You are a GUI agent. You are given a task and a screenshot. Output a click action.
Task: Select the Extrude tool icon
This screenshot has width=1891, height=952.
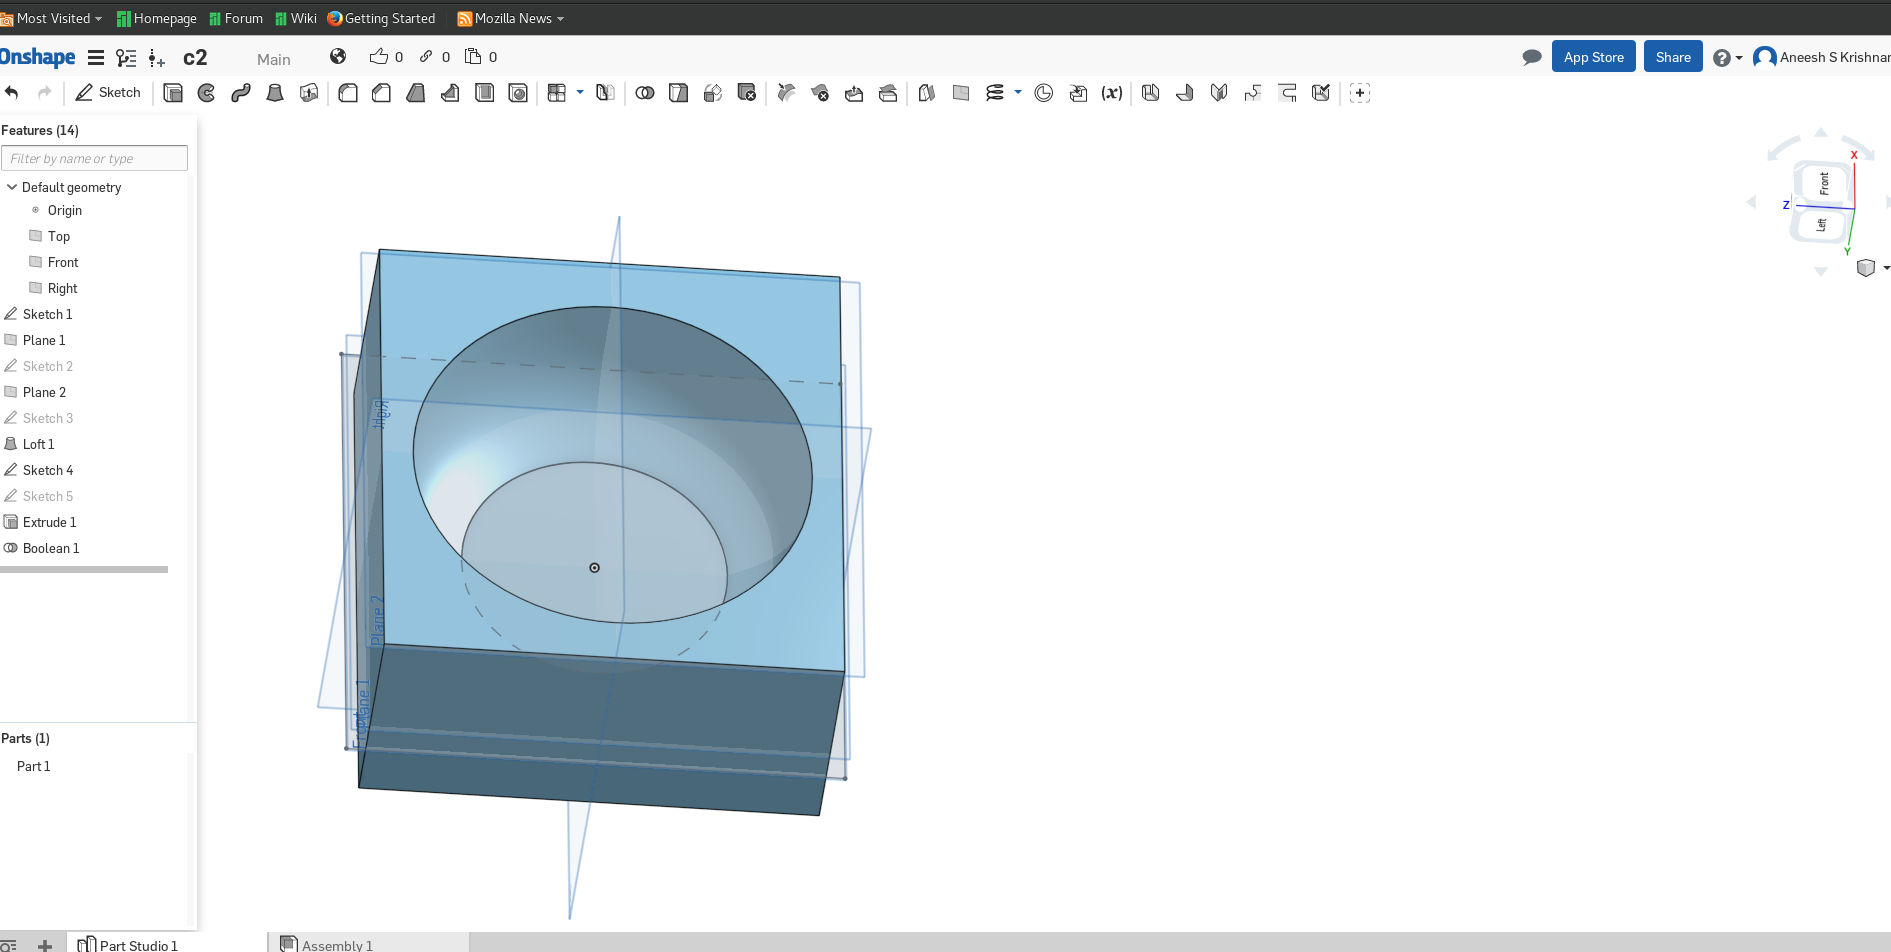[173, 93]
